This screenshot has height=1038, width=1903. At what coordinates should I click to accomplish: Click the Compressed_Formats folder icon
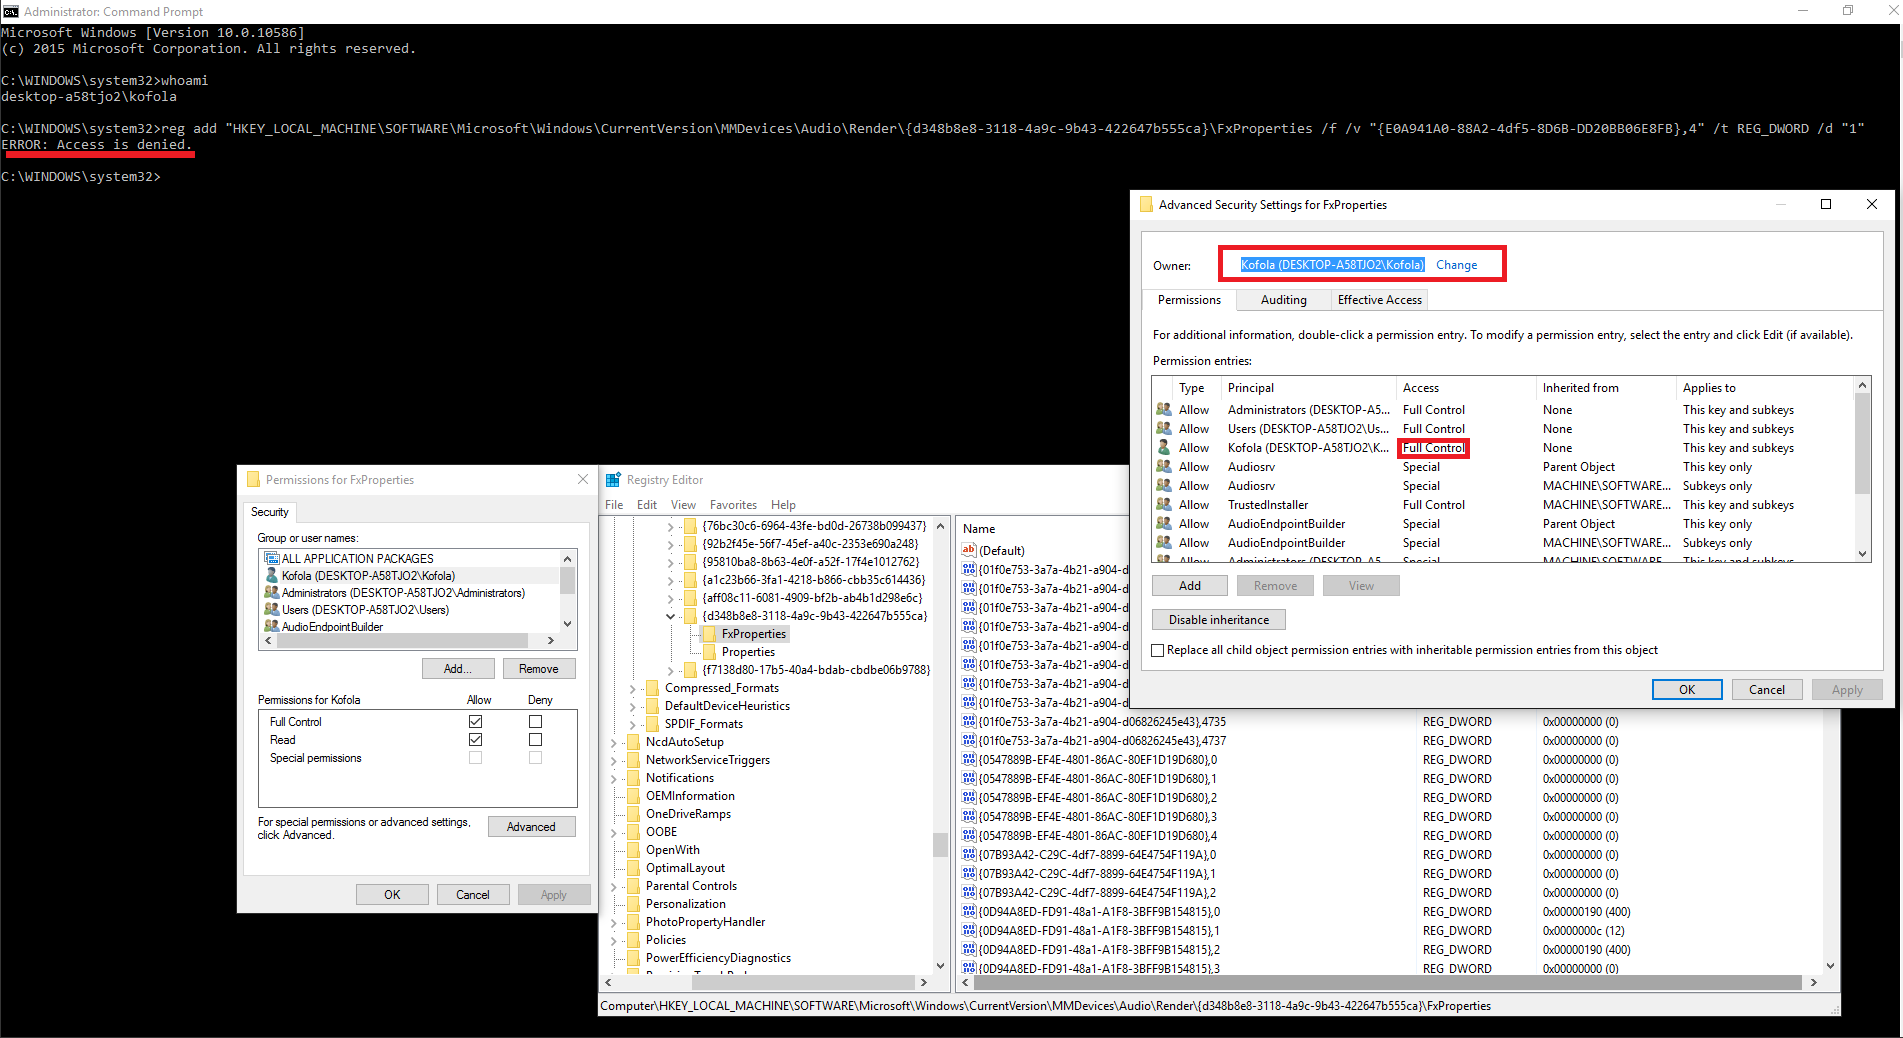(652, 688)
